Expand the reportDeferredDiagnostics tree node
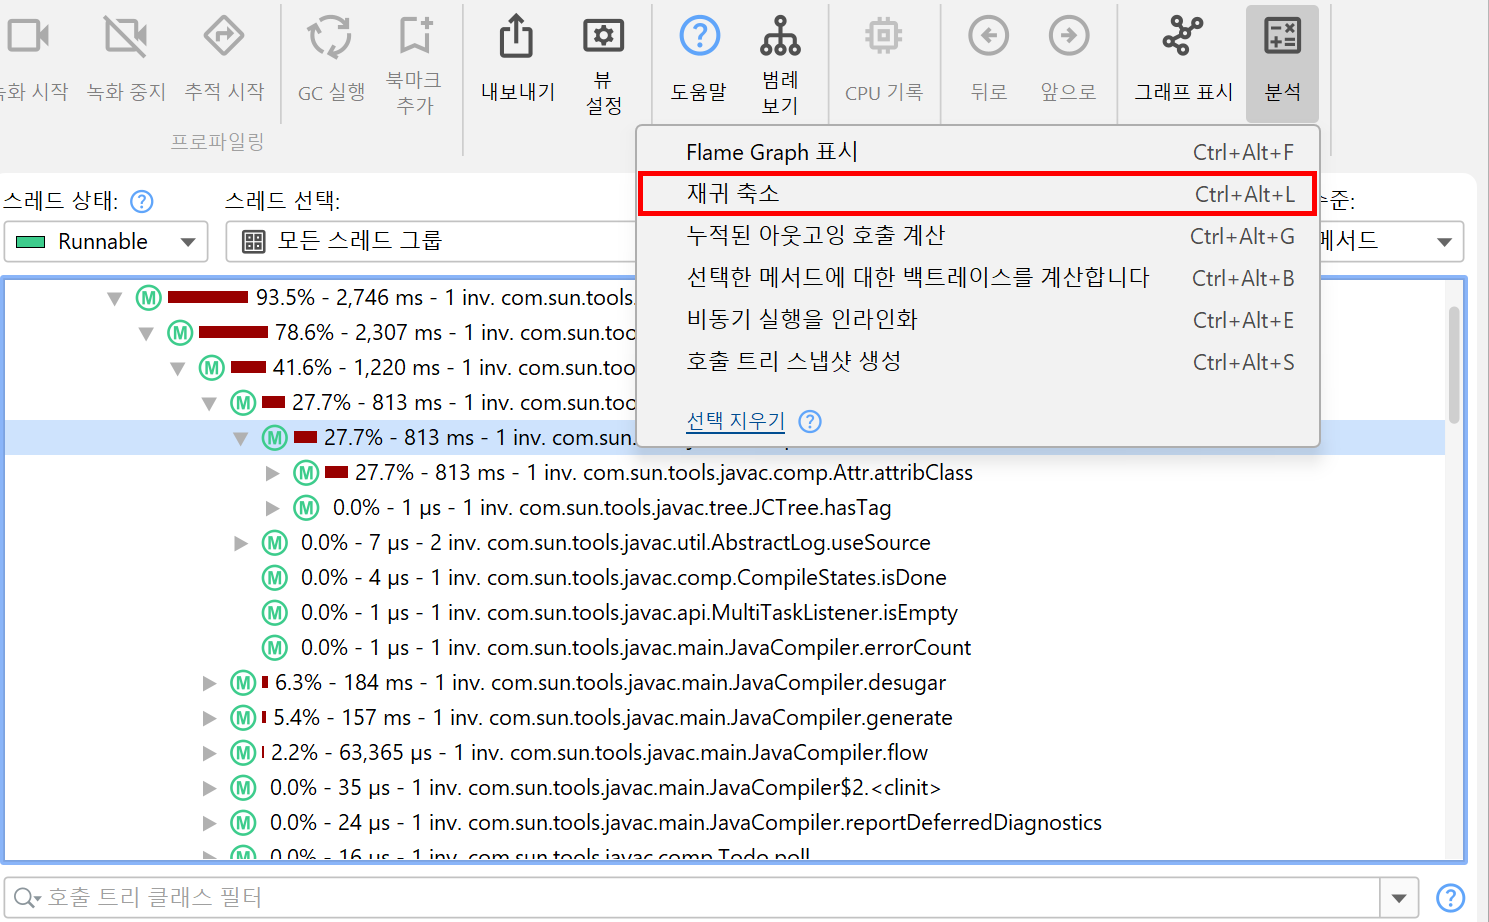Screen dimensions: 1489x922 coord(209,823)
